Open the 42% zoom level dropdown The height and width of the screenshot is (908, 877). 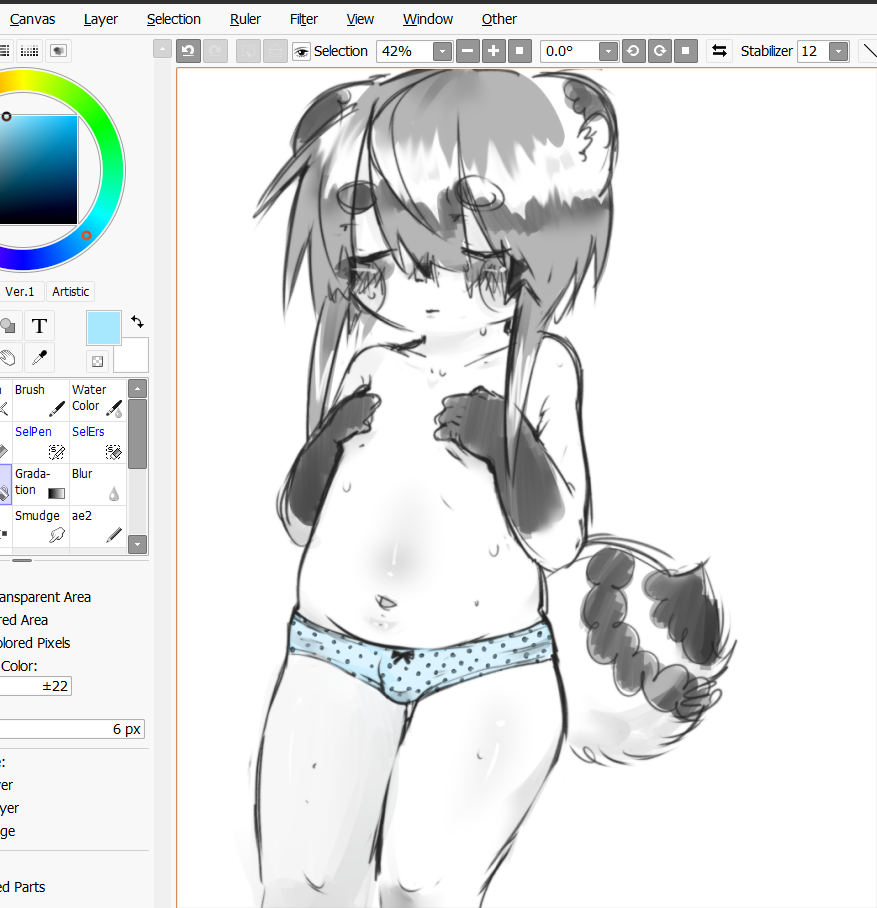click(x=442, y=51)
